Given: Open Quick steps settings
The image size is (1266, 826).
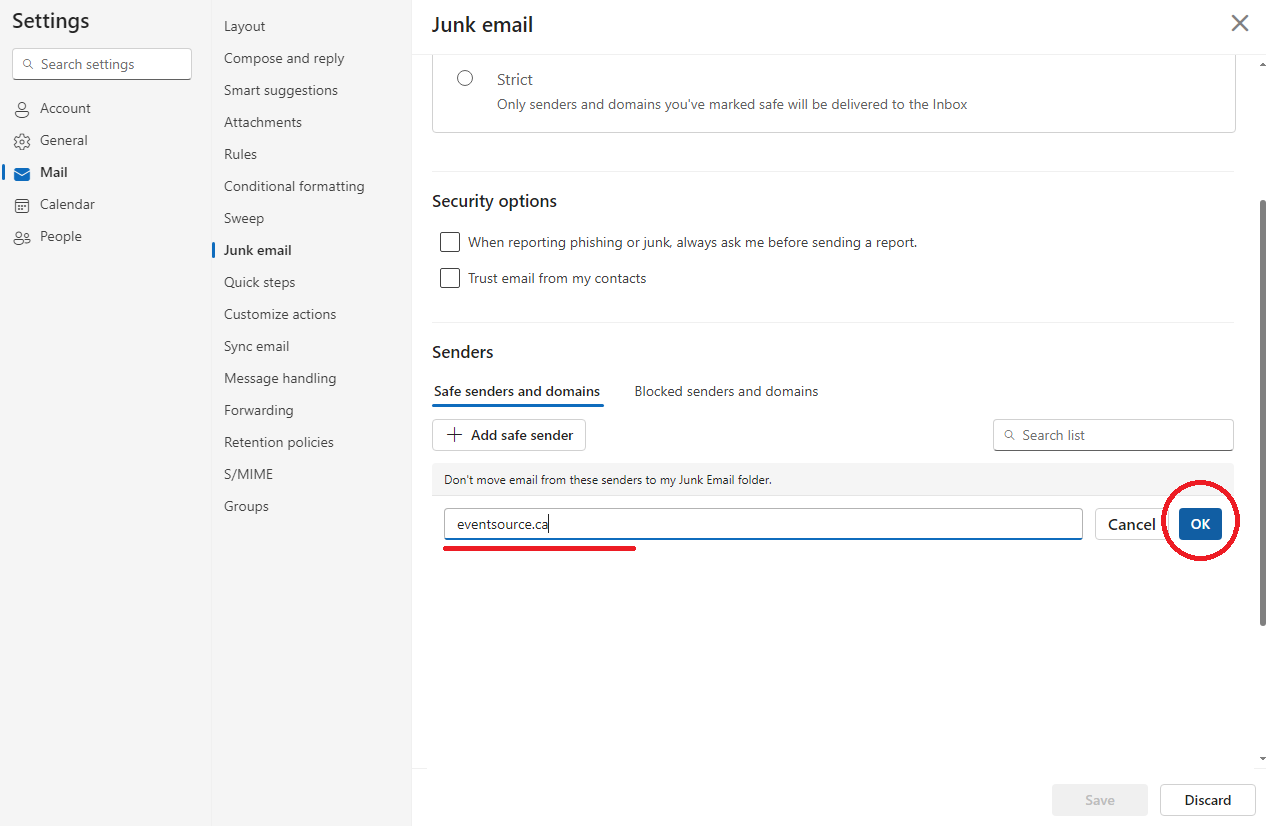Looking at the screenshot, I should [x=260, y=282].
